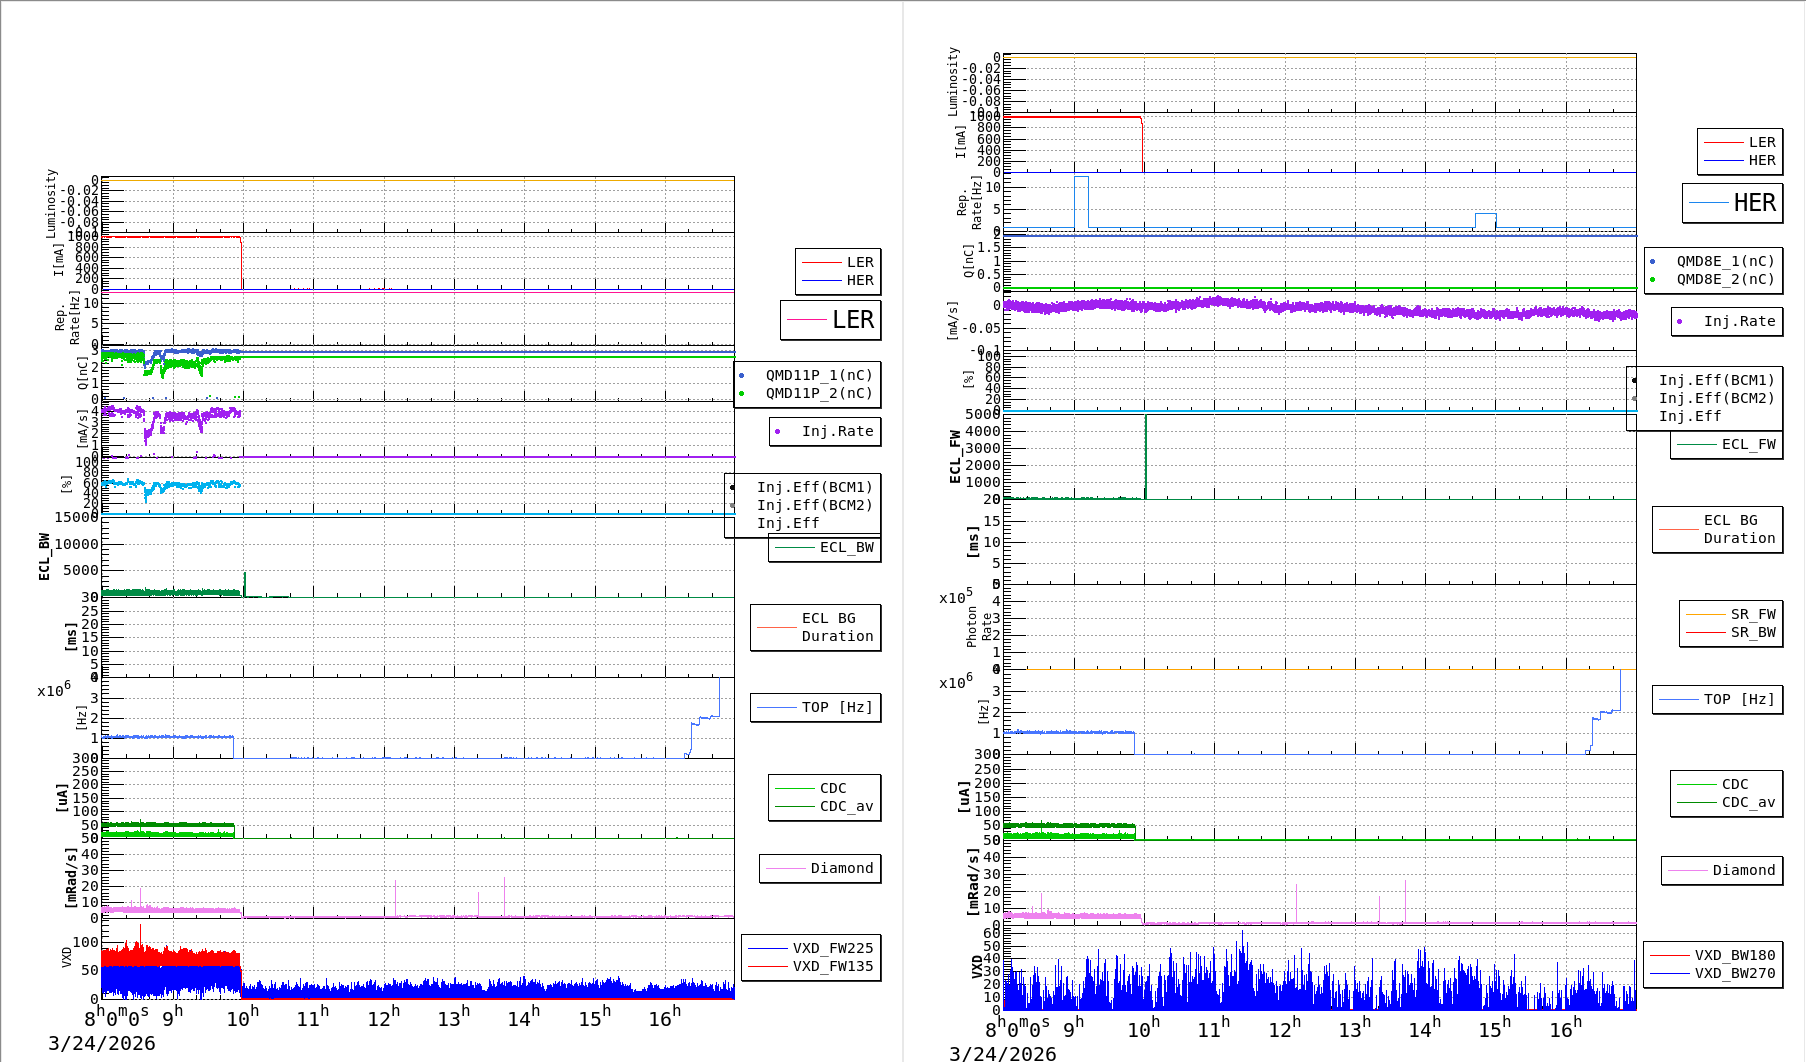
Task: Click the 3/24/2026 date under left plot
Action: point(102,1043)
